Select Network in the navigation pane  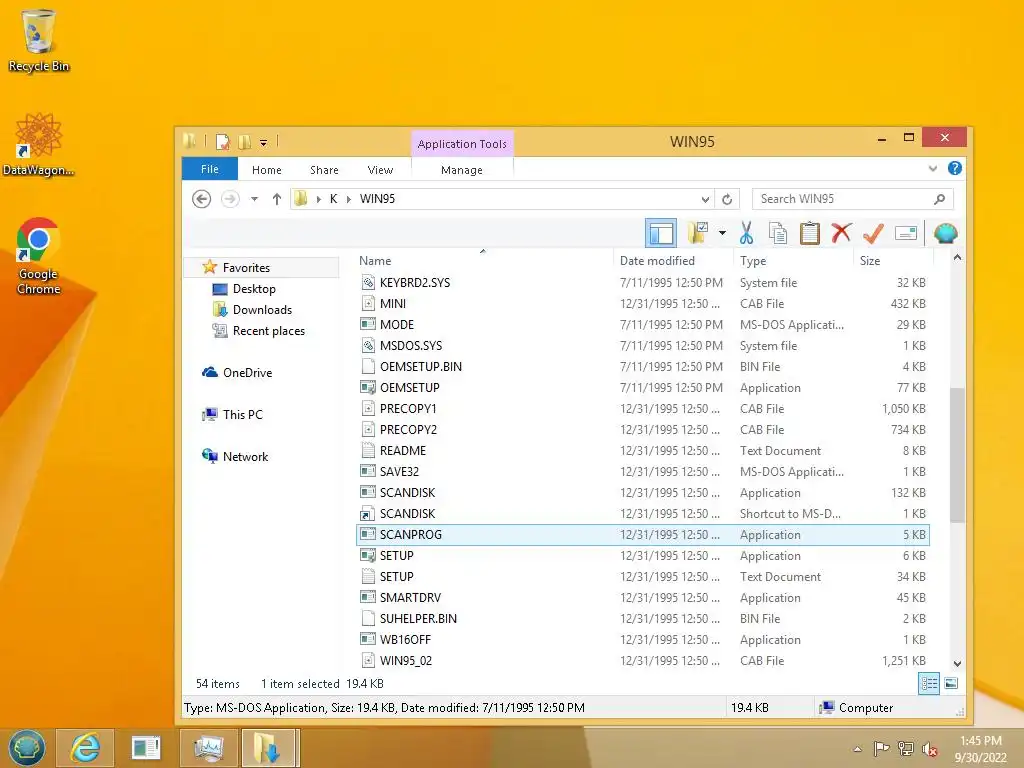click(245, 456)
